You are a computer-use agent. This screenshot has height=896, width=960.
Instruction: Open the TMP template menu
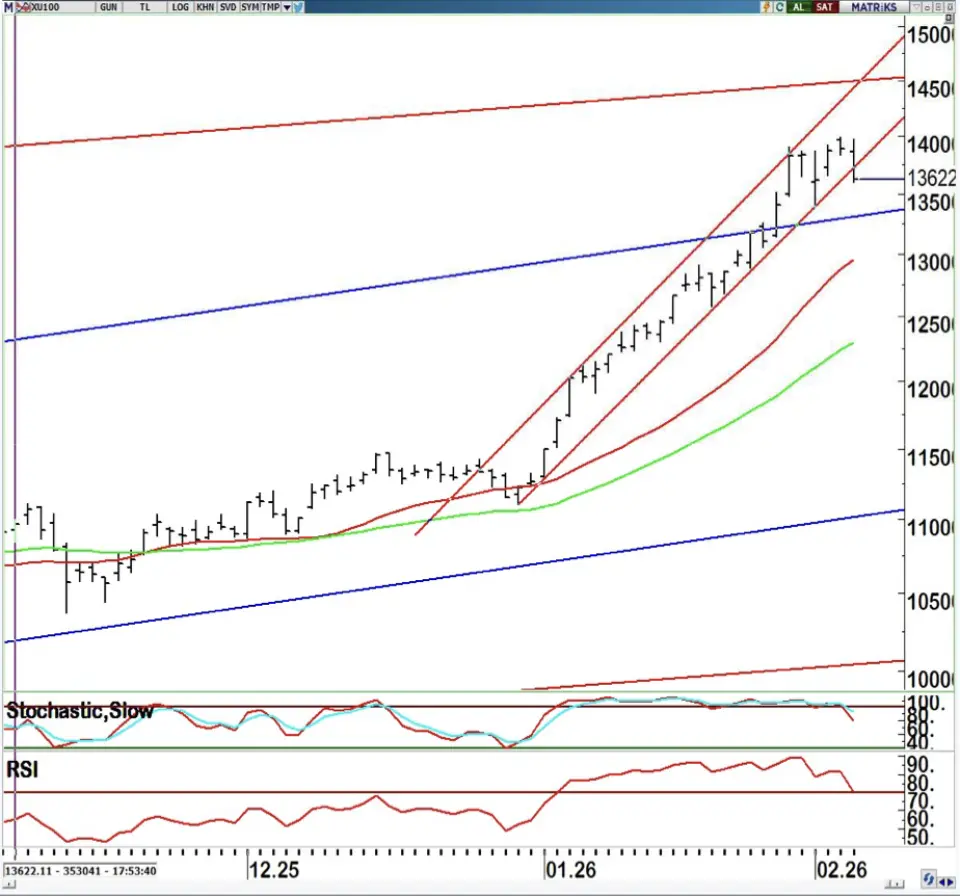pyautogui.click(x=270, y=7)
